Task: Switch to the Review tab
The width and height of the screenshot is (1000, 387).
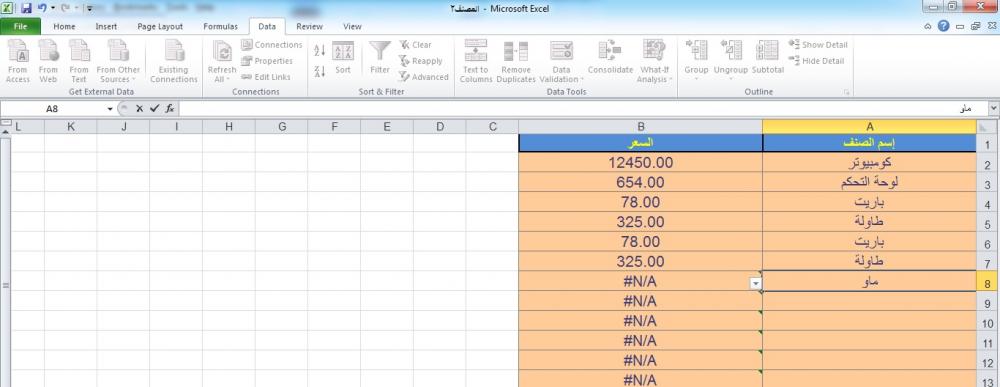Action: coord(309,27)
